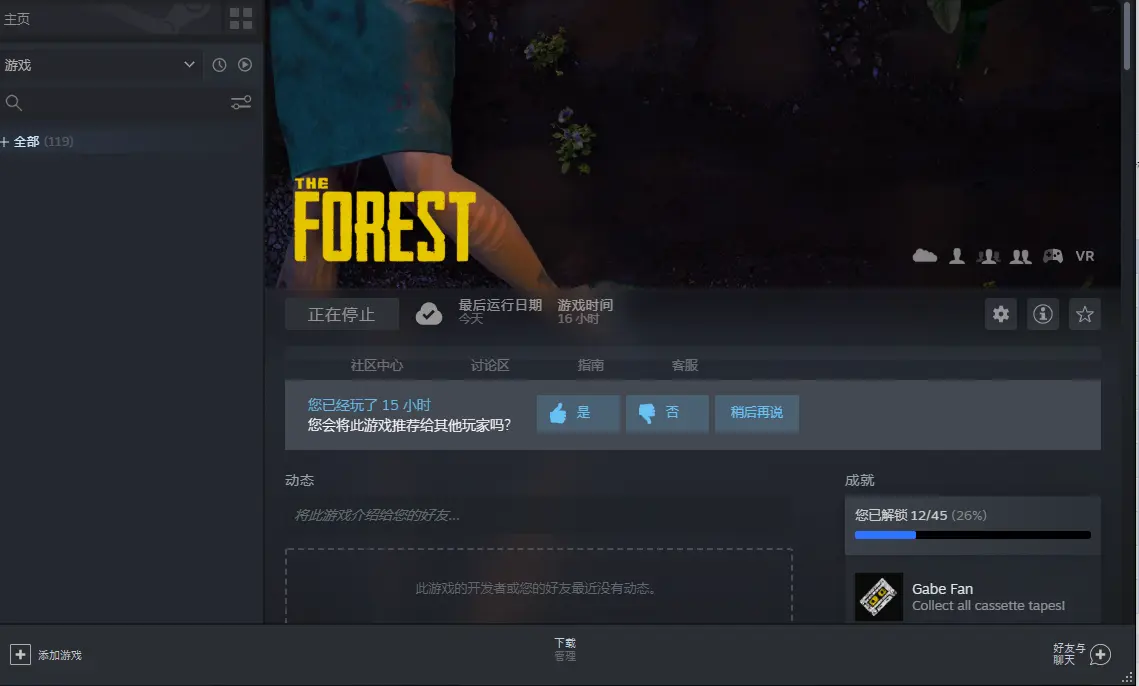Click the 正在停止 button
The image size is (1139, 686).
(x=341, y=314)
